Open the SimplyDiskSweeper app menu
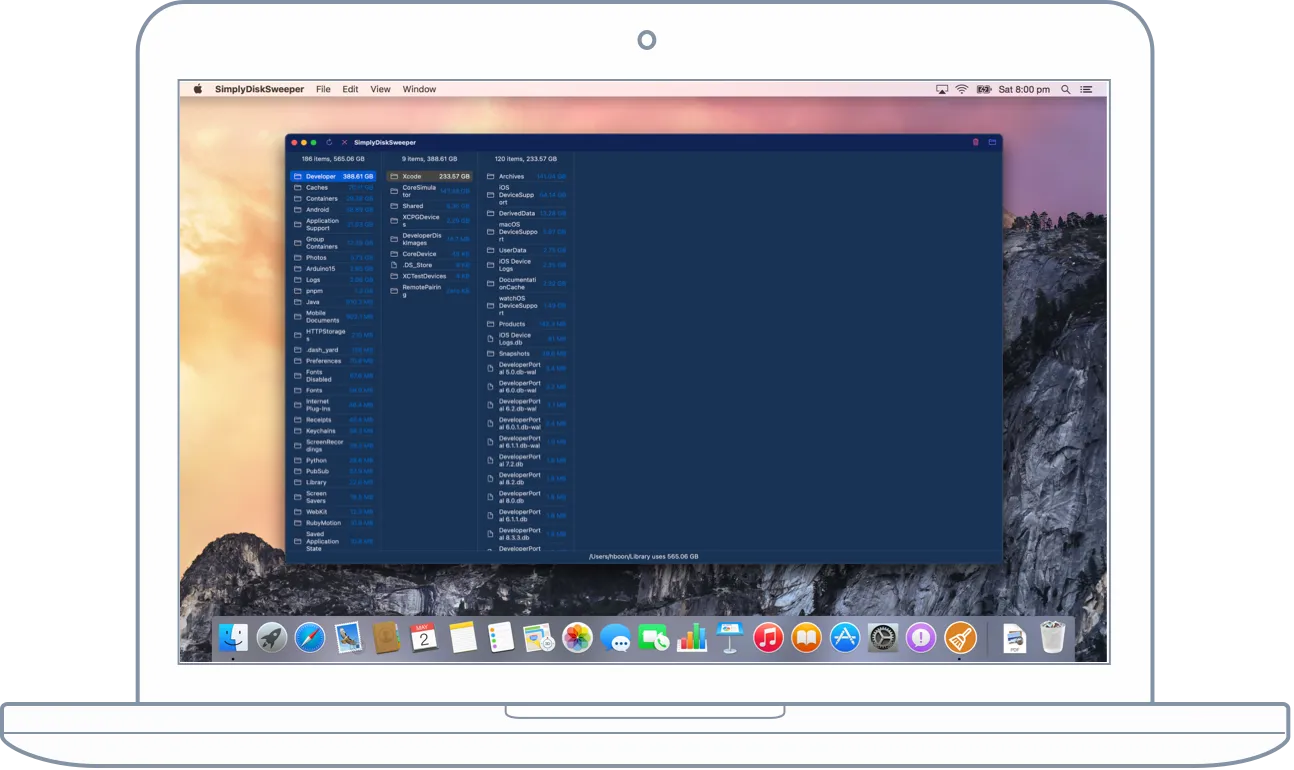 tap(259, 89)
